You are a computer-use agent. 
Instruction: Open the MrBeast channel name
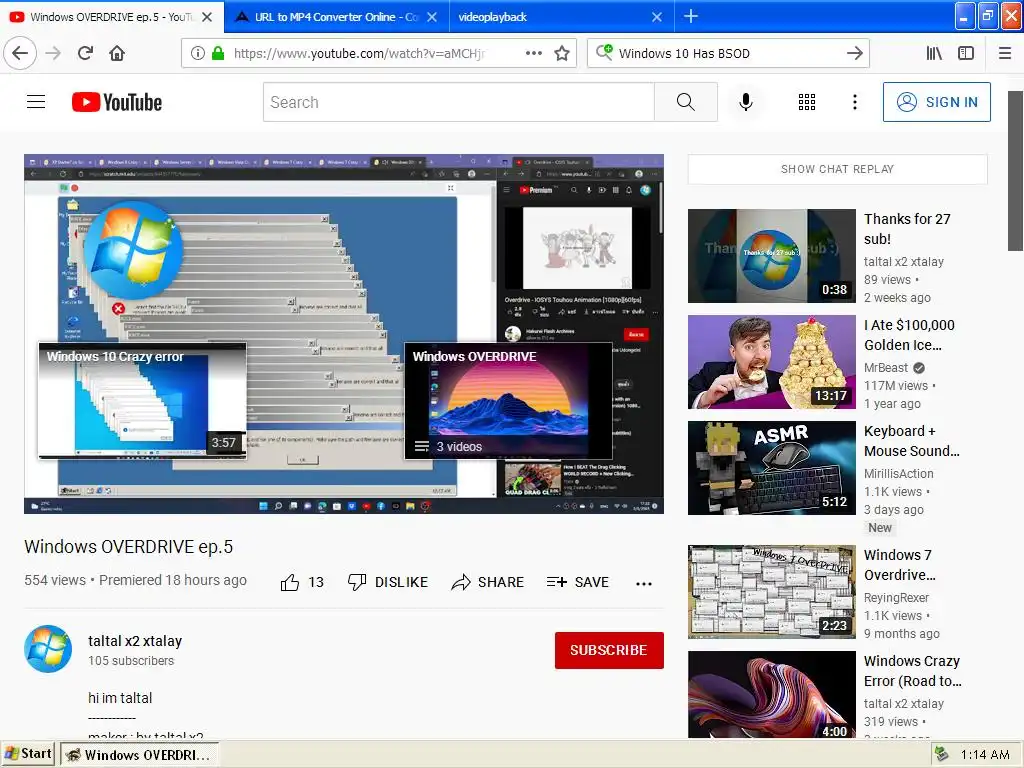click(886, 368)
